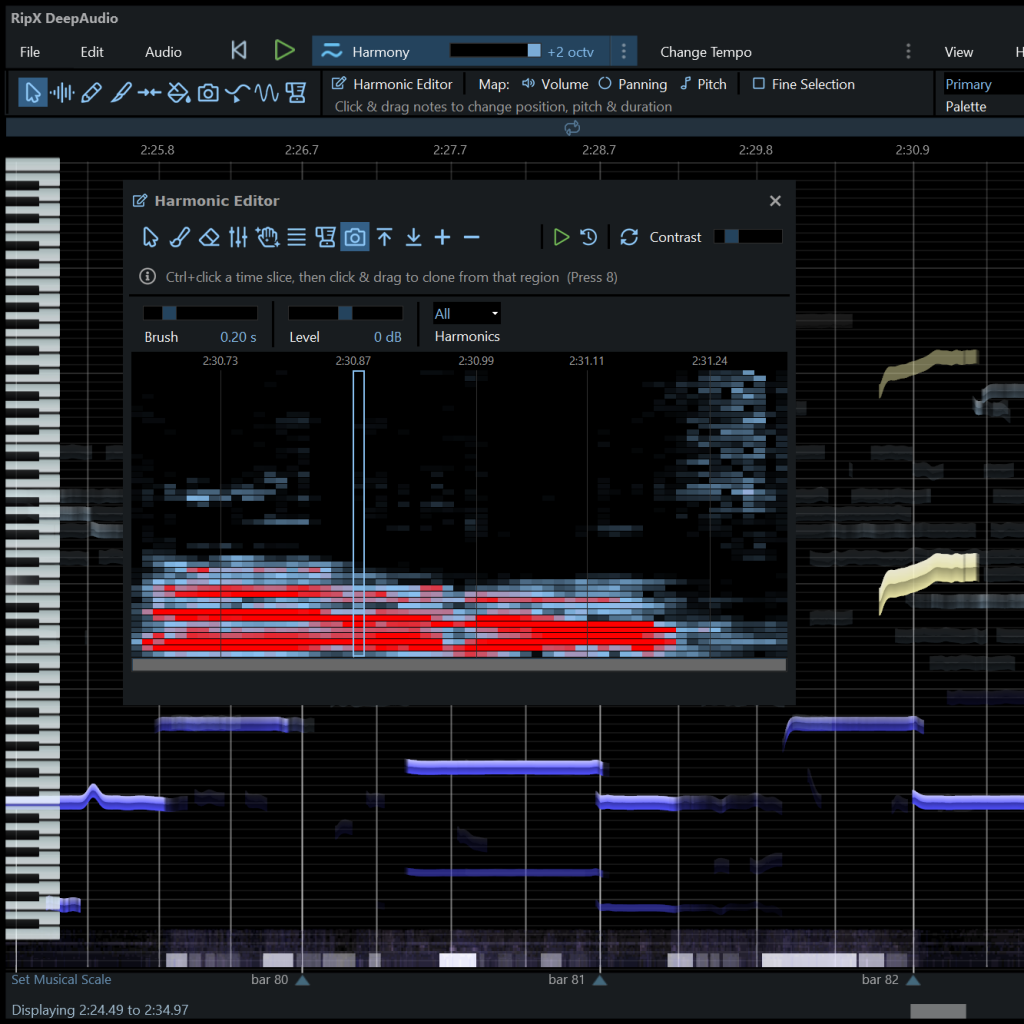Select camera clone tool in Harmonic Editor

point(355,237)
